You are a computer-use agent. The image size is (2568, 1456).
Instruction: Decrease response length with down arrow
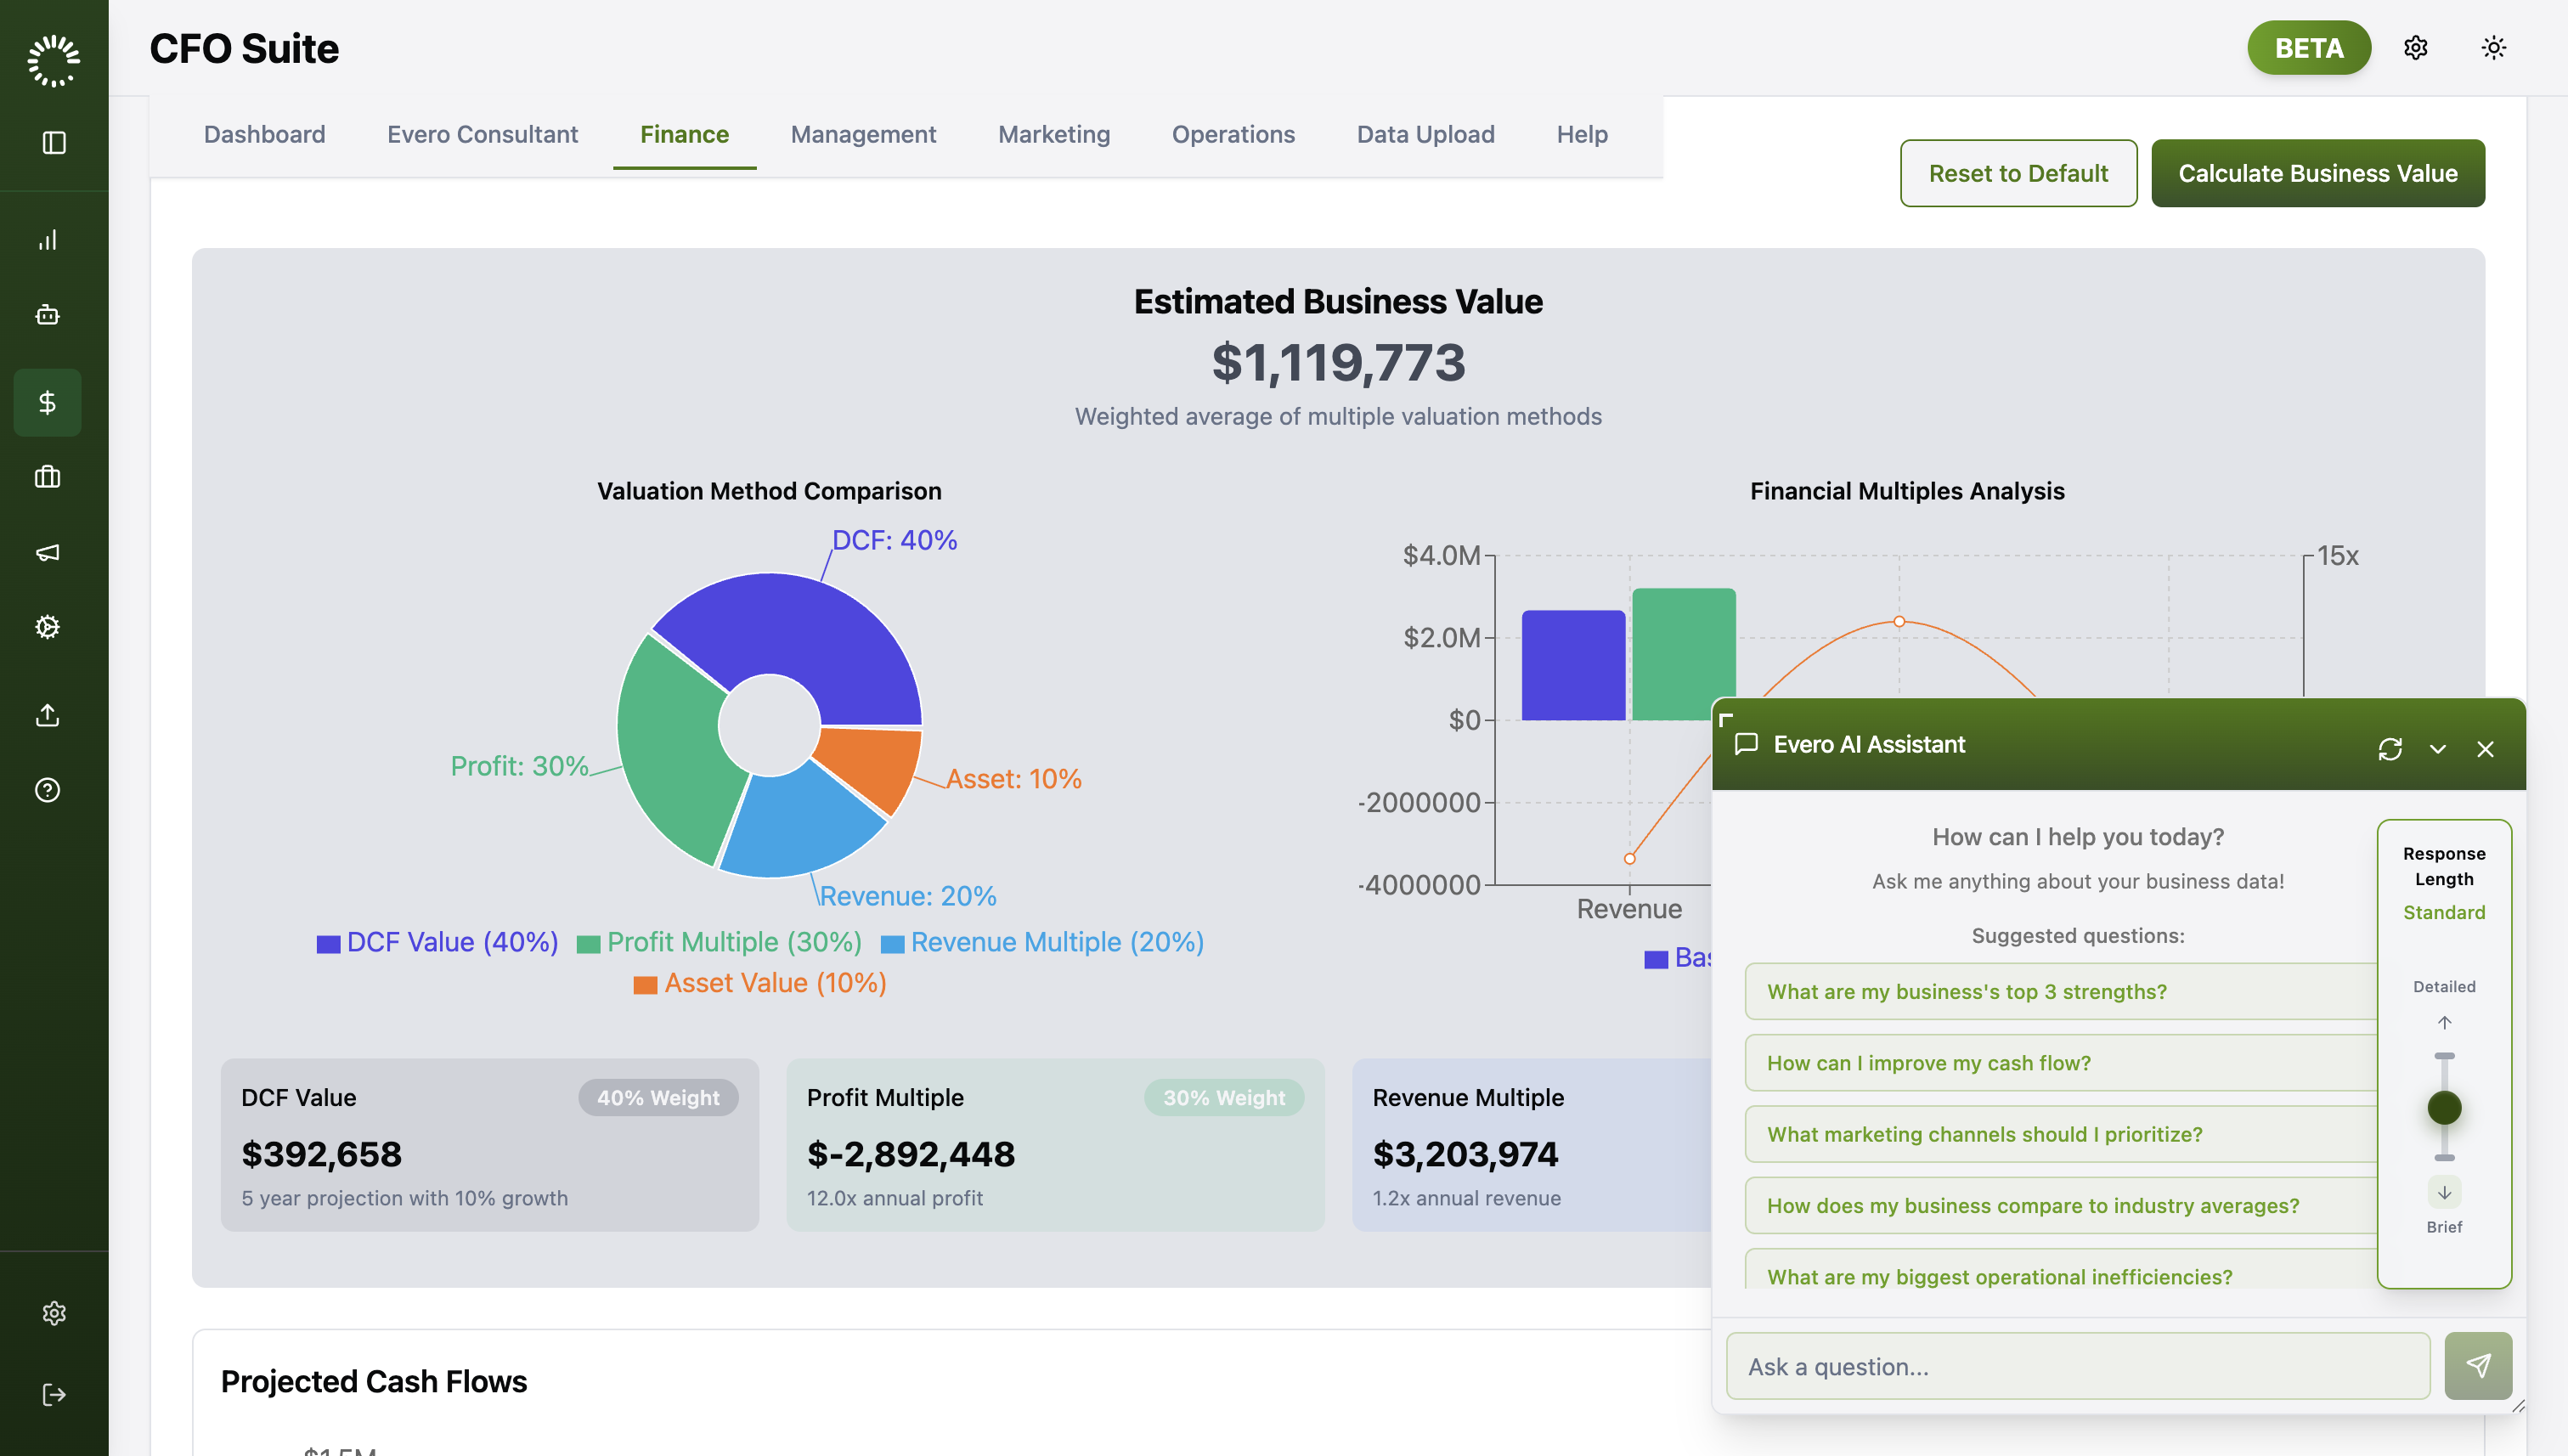click(x=2444, y=1192)
